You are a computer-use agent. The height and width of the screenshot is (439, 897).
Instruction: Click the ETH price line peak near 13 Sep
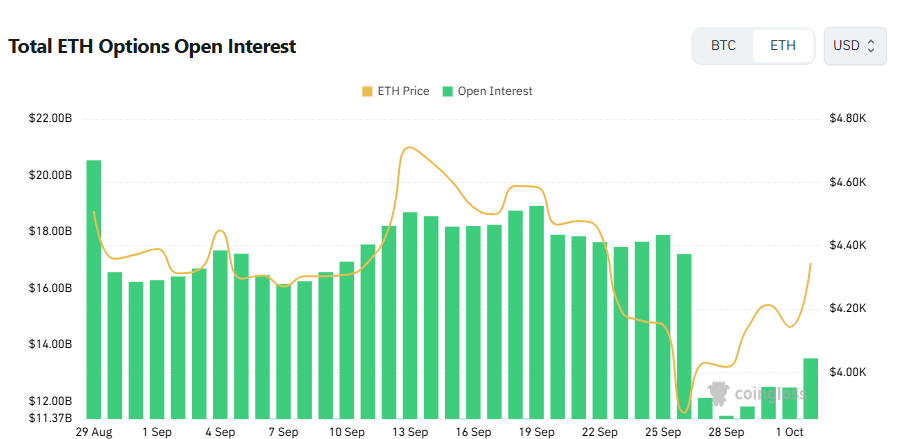point(409,148)
